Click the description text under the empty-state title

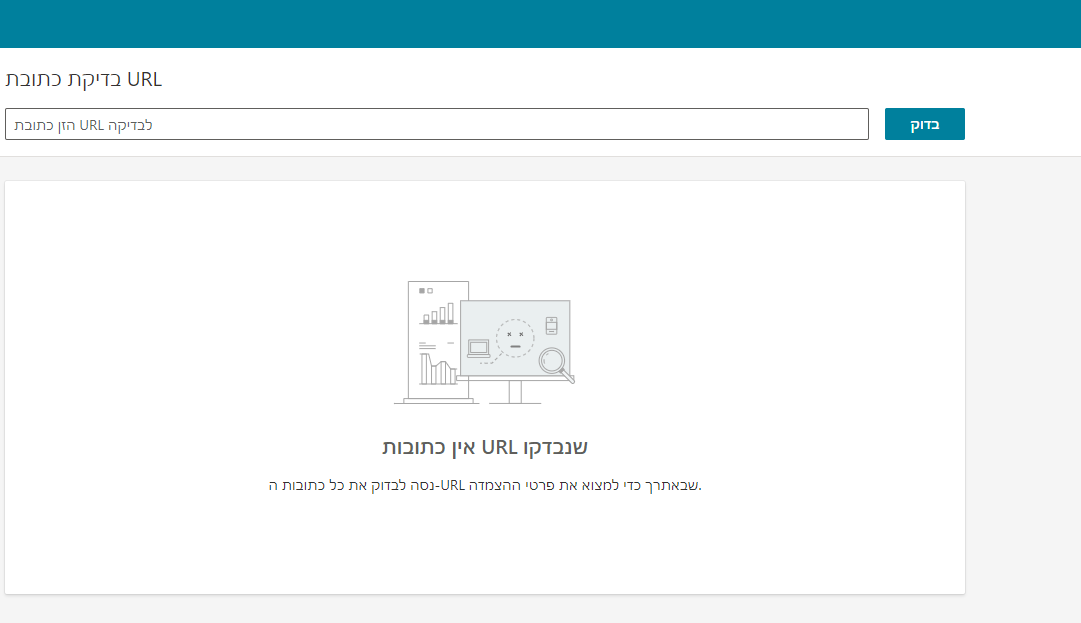click(485, 485)
